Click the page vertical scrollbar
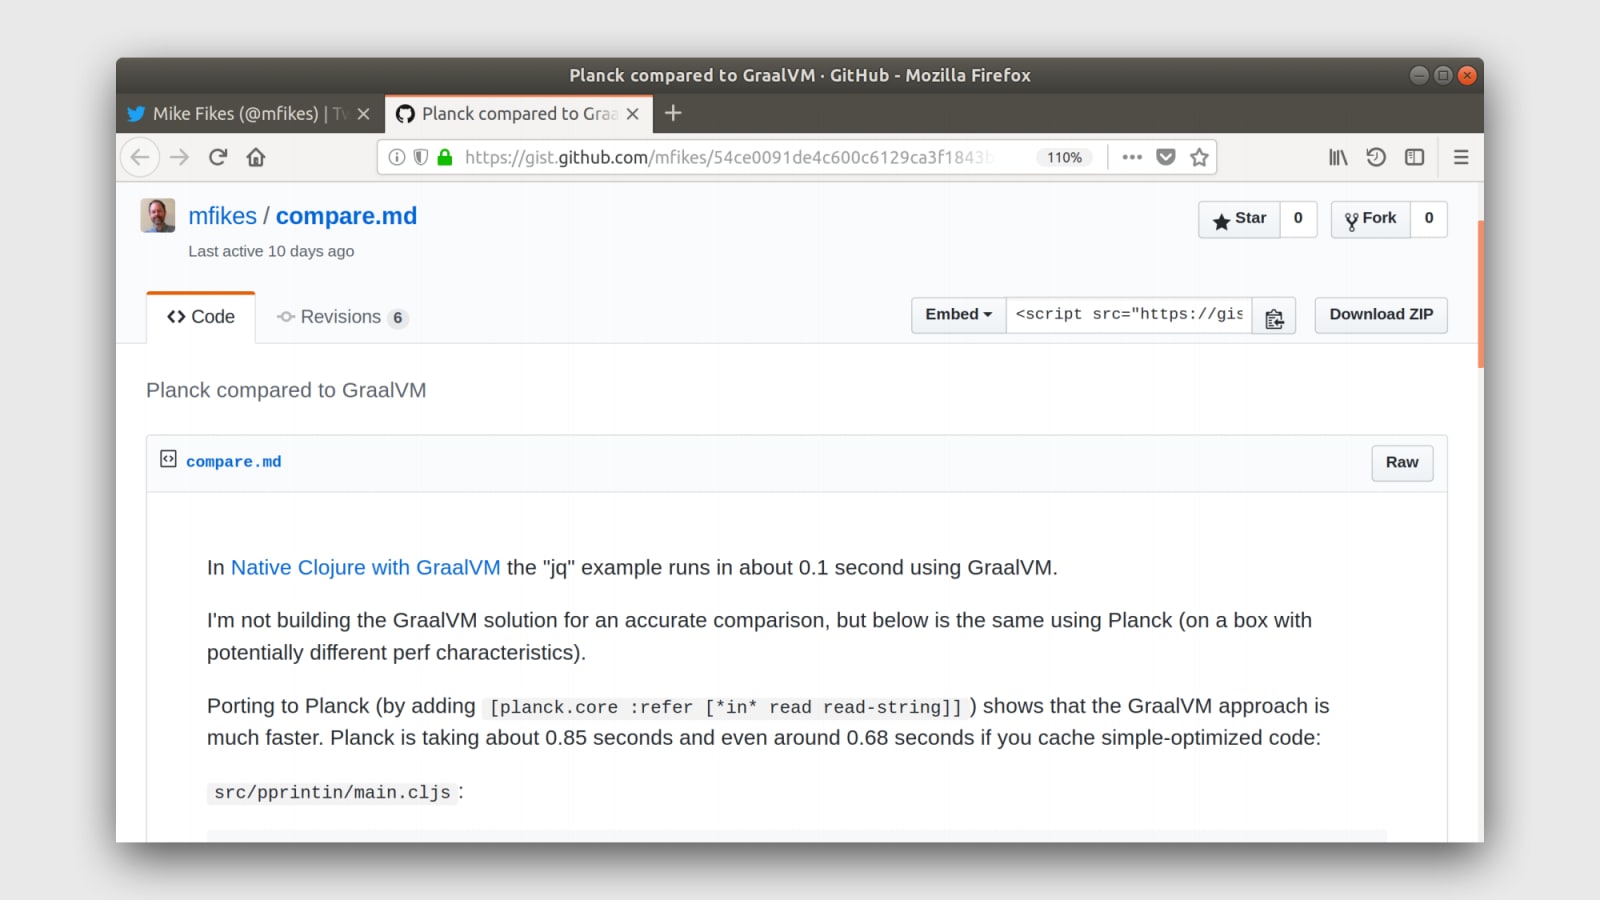 1480,295
